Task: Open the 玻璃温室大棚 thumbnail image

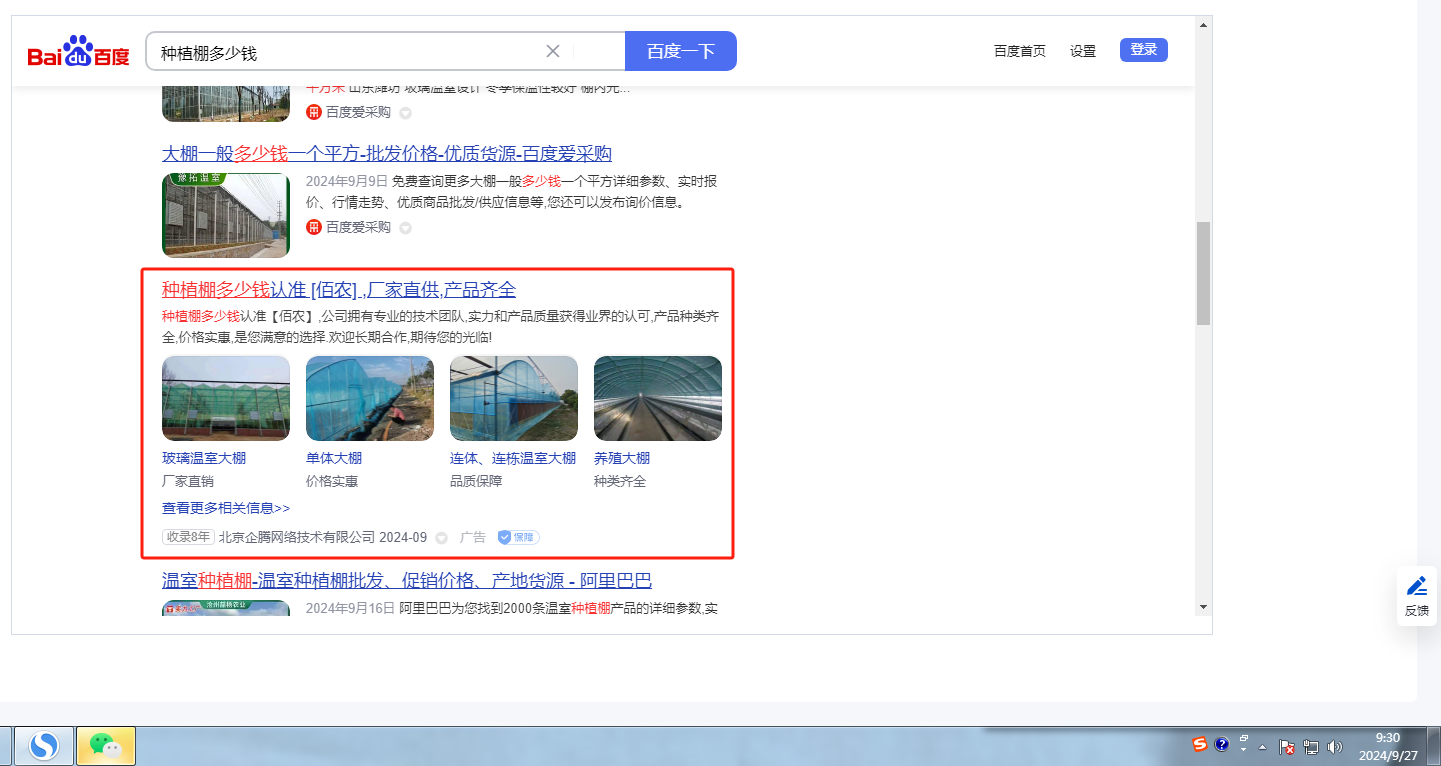Action: click(x=226, y=398)
